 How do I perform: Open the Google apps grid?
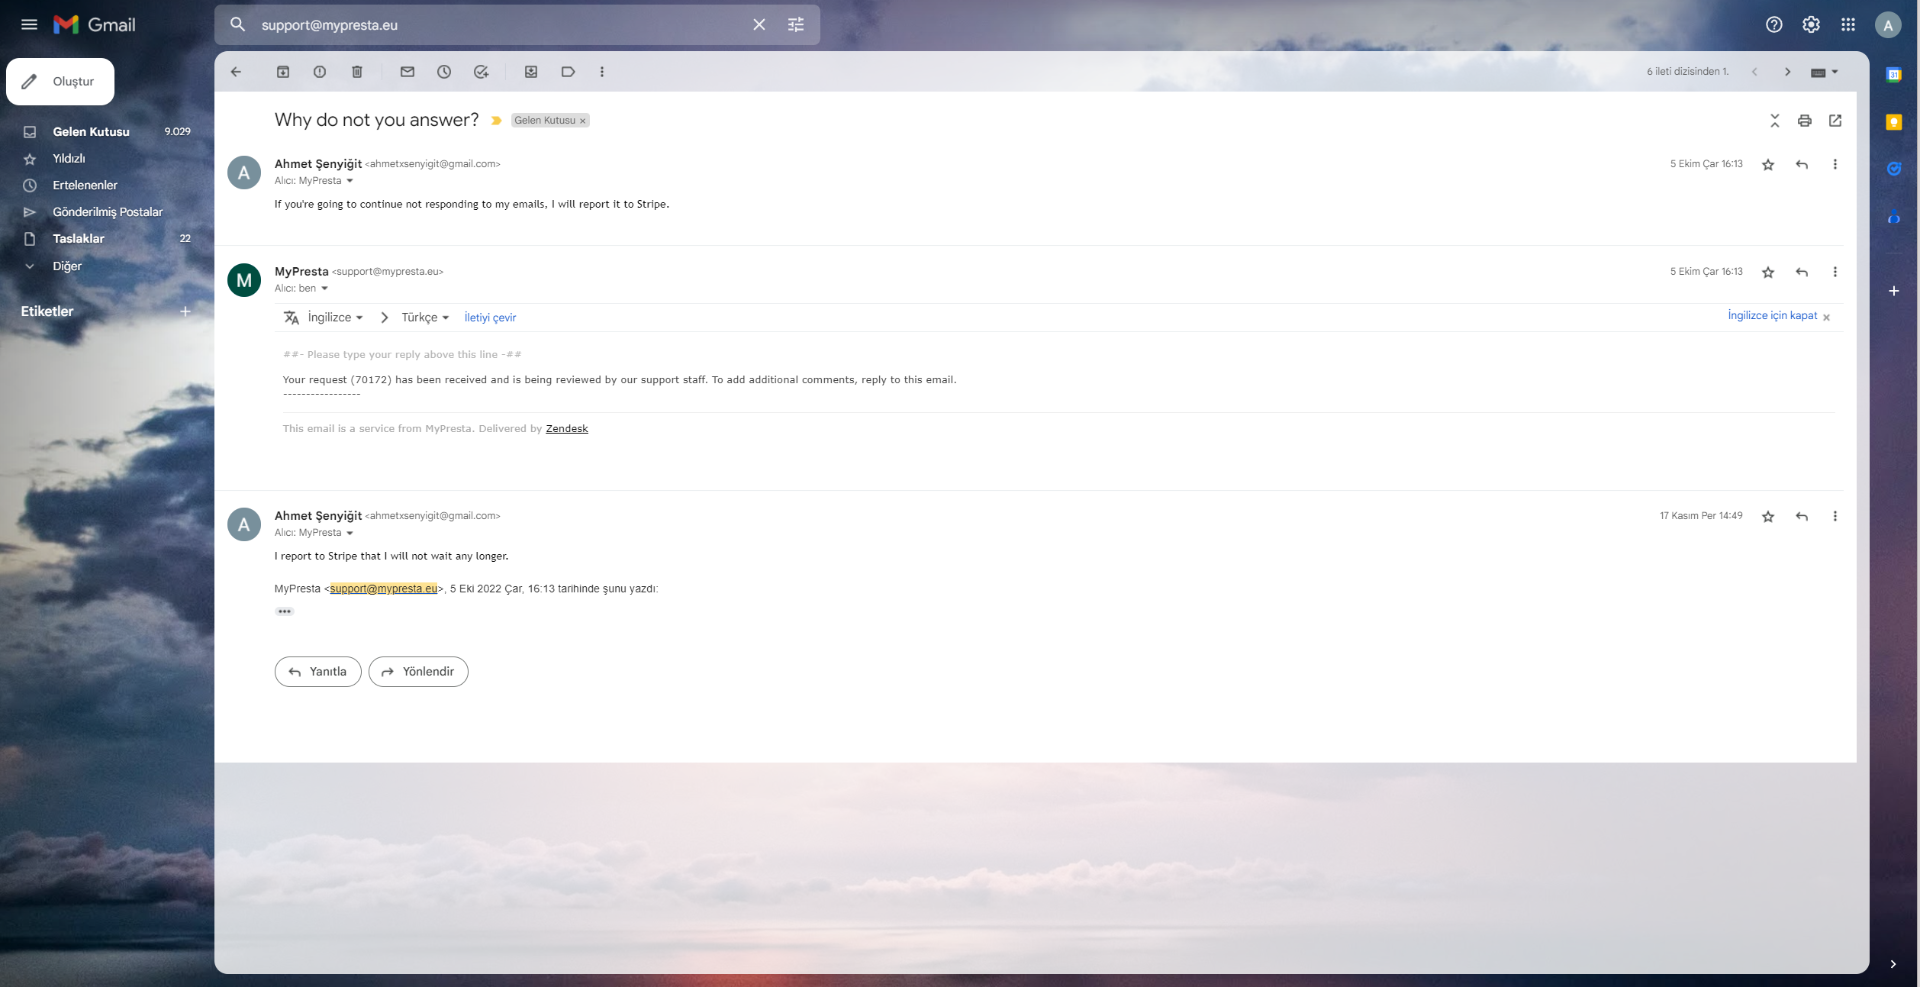pos(1848,25)
